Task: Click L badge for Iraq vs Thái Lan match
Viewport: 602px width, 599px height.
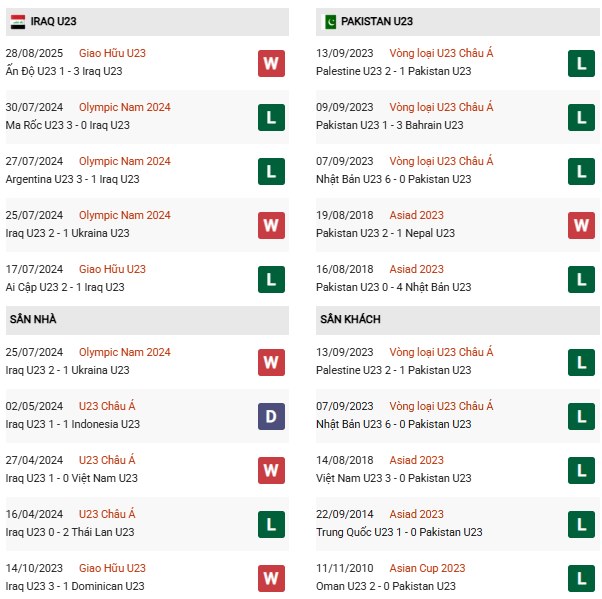Action: [x=271, y=524]
